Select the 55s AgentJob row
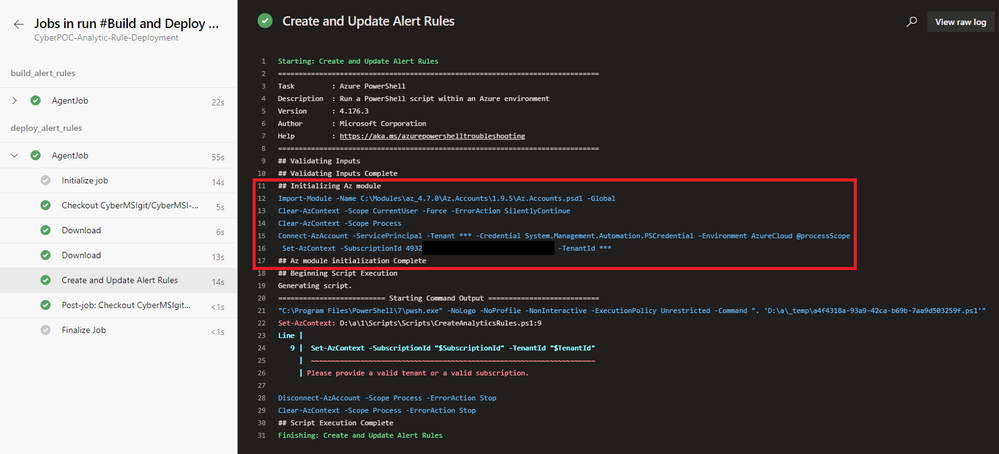The width and height of the screenshot is (999, 454). point(119,155)
